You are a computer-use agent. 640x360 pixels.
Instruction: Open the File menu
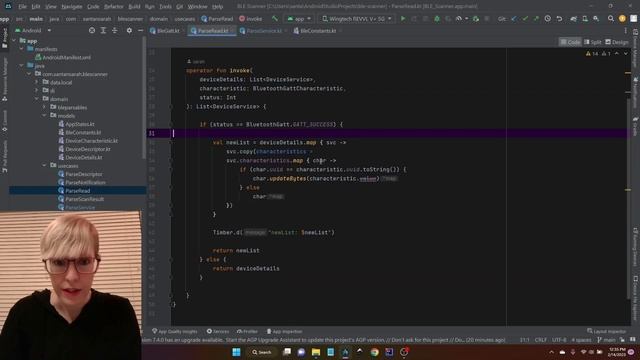pos(22,7)
